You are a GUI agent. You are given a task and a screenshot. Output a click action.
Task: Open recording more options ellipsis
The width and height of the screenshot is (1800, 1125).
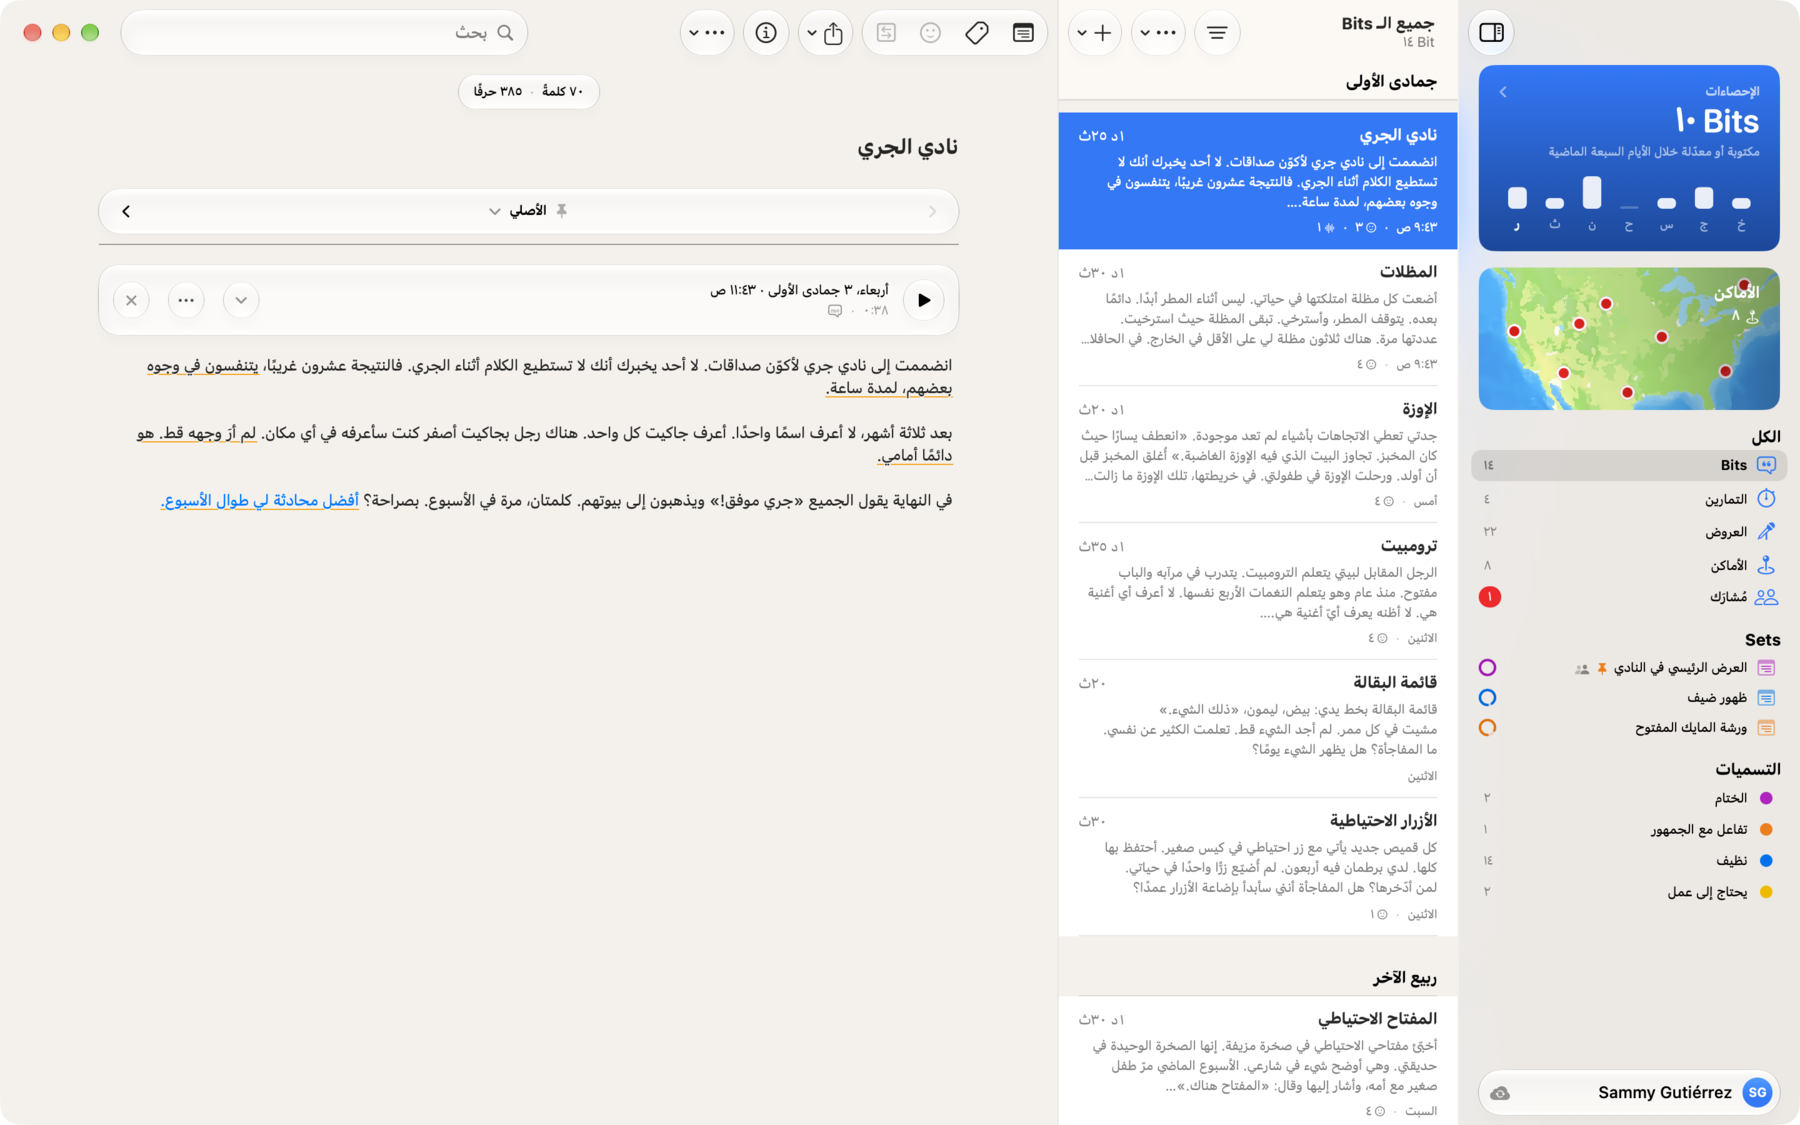tap(186, 300)
